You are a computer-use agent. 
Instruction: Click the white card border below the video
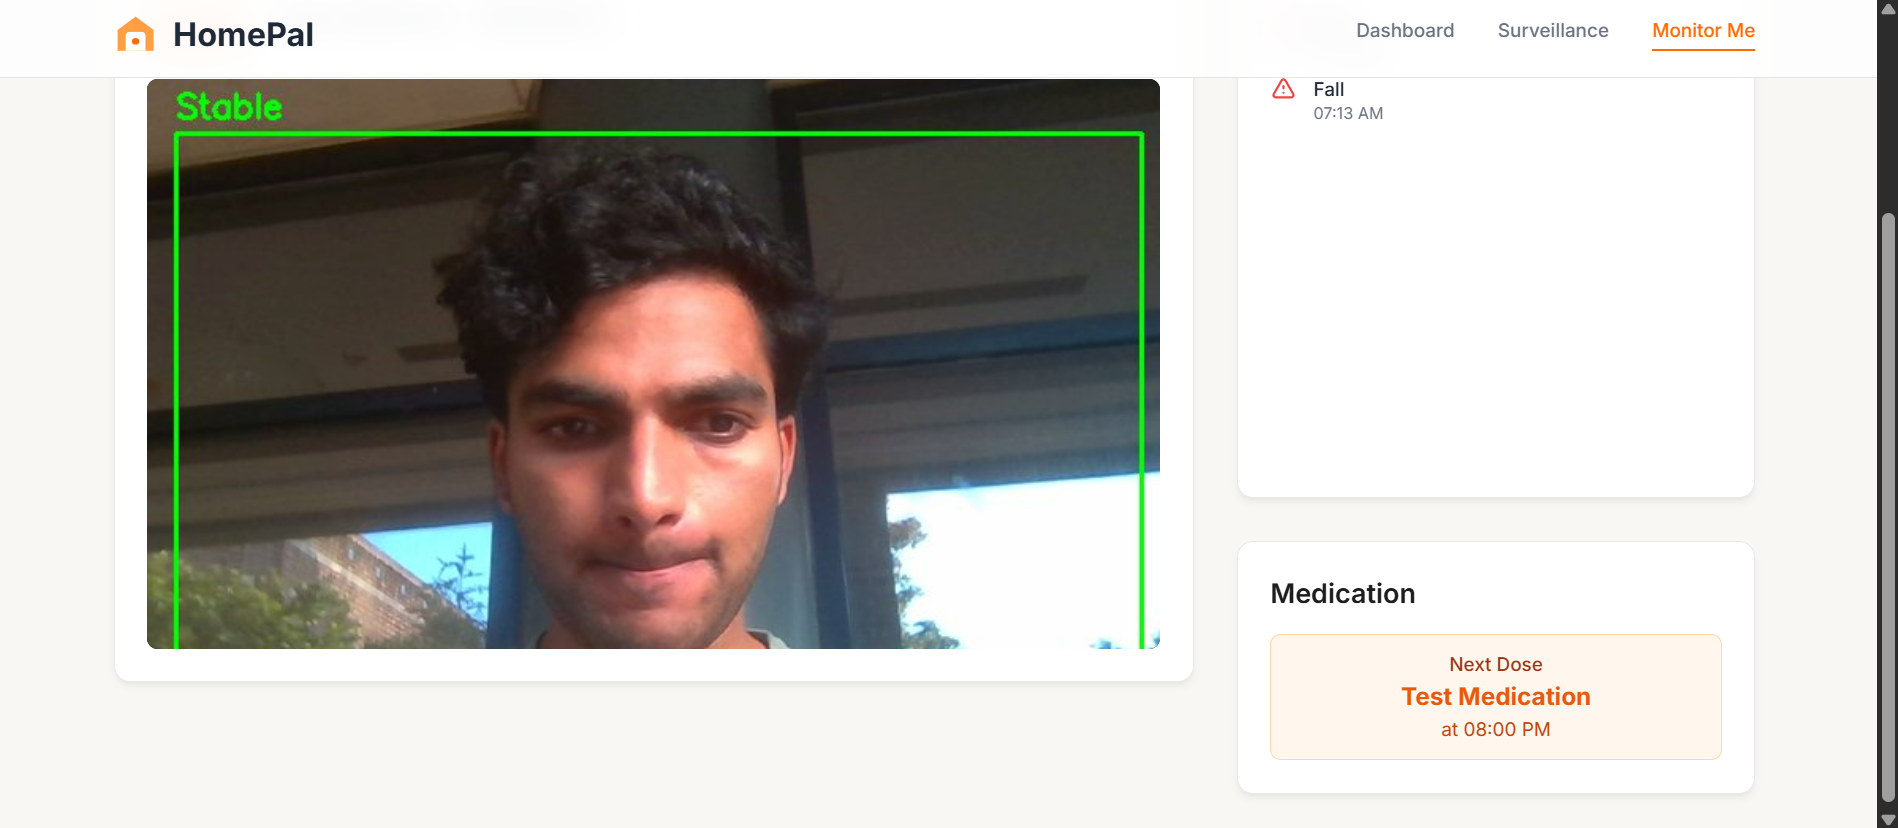click(x=653, y=665)
